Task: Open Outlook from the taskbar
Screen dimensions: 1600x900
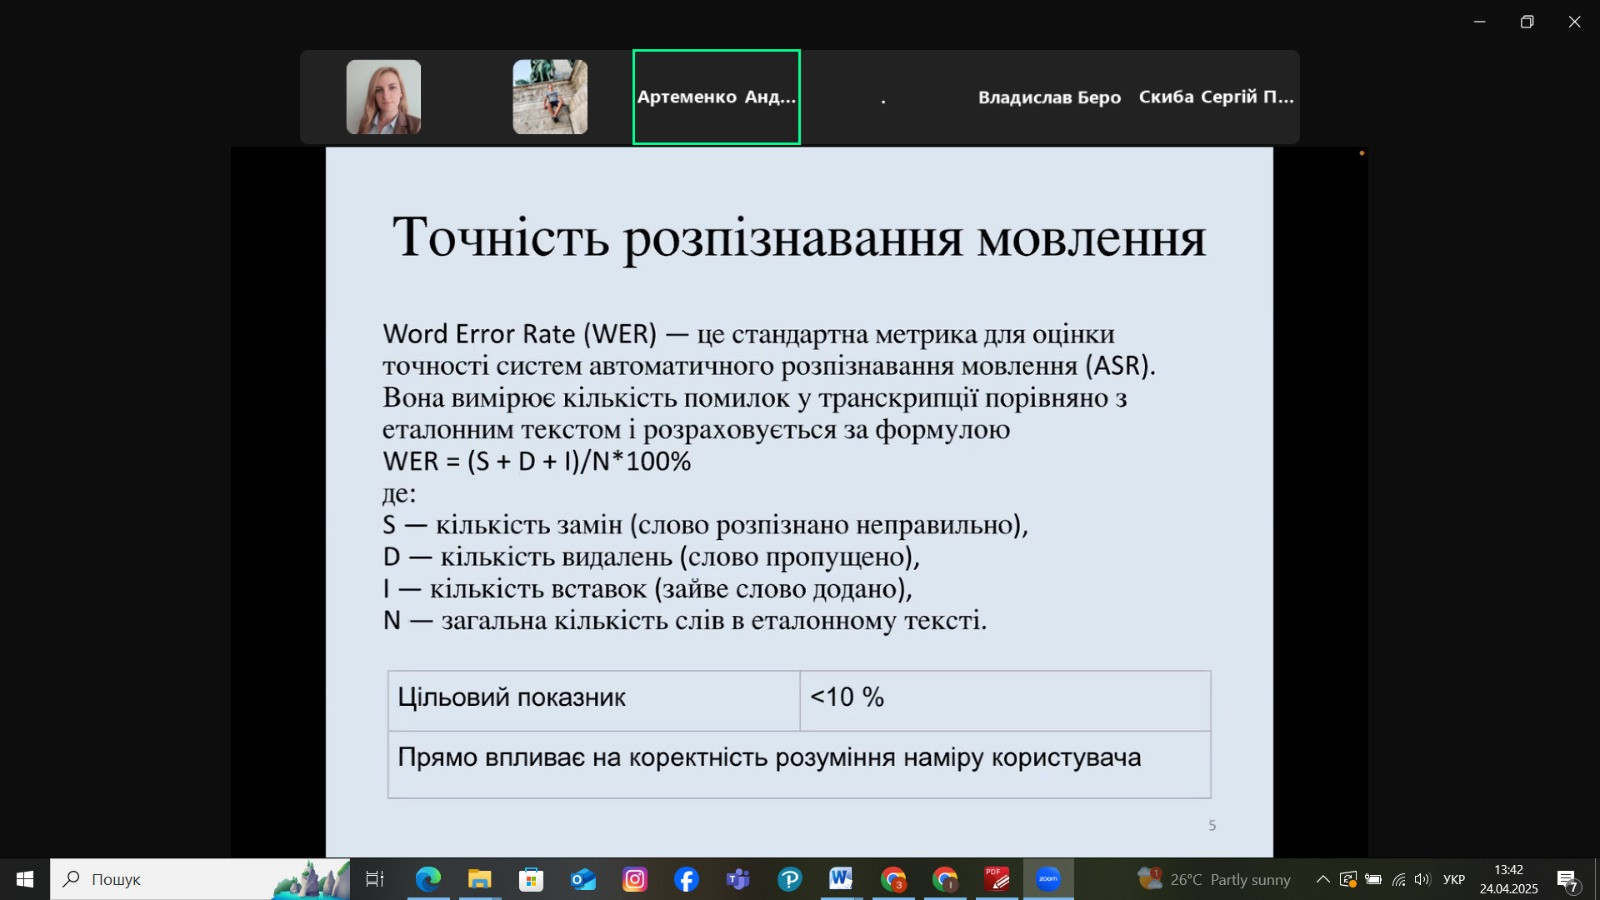Action: pyautogui.click(x=583, y=879)
